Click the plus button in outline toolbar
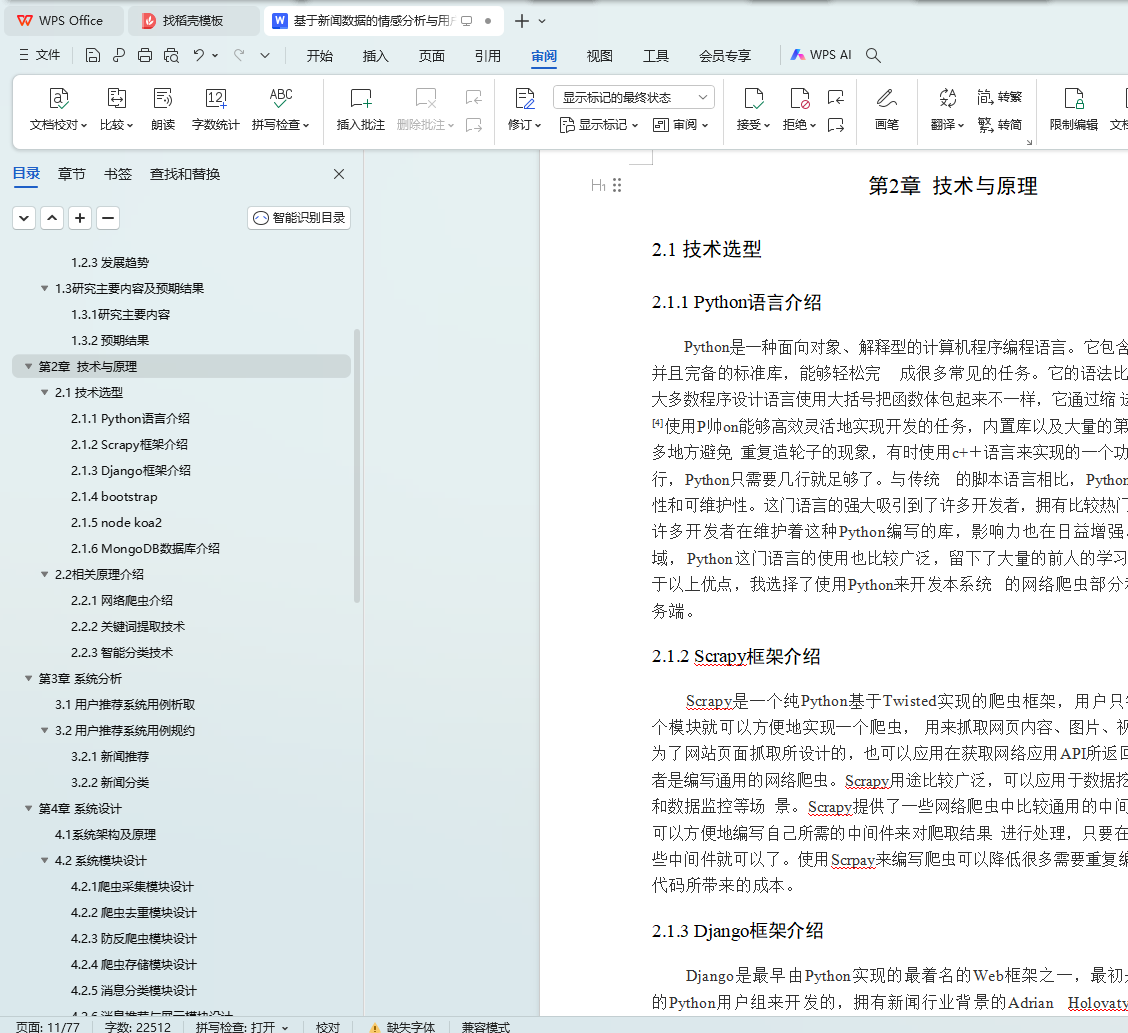Image resolution: width=1128 pixels, height=1033 pixels. point(80,218)
